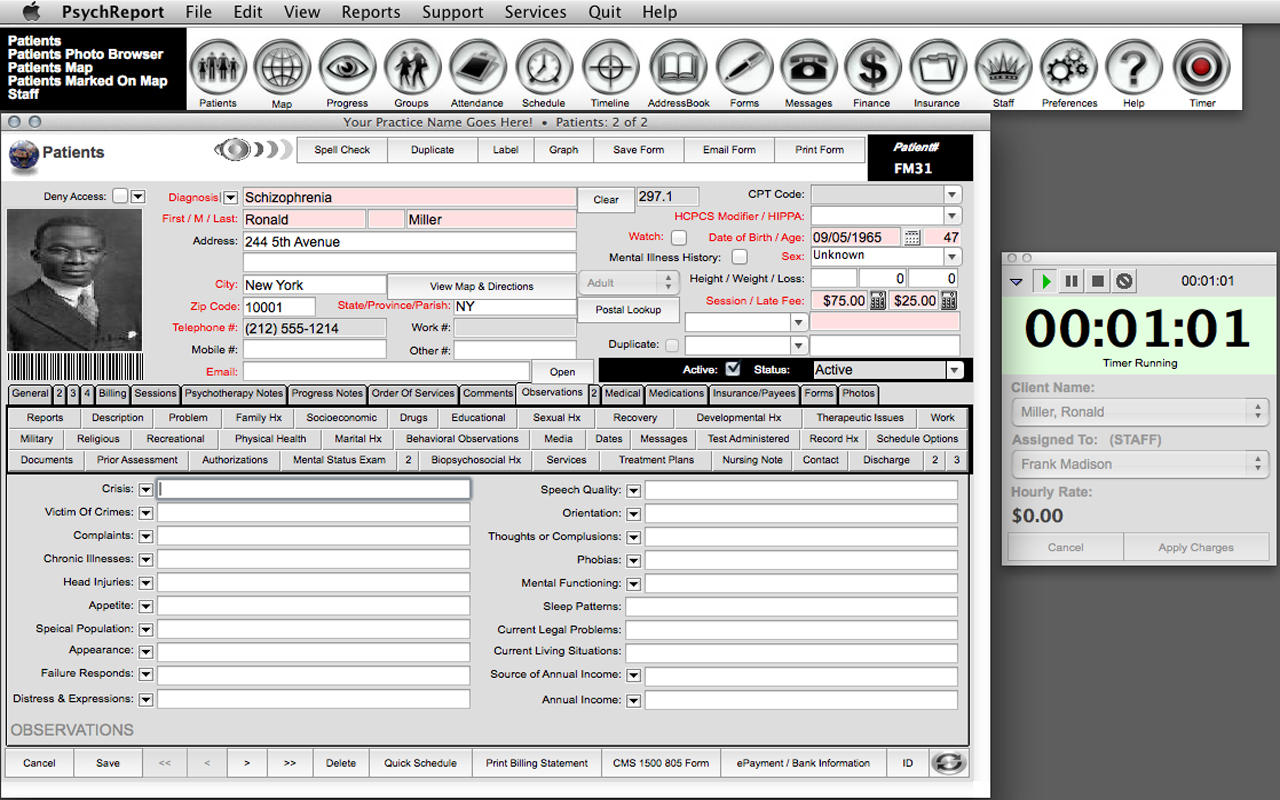Click the Postal Lookup button
The height and width of the screenshot is (800, 1280).
click(628, 310)
